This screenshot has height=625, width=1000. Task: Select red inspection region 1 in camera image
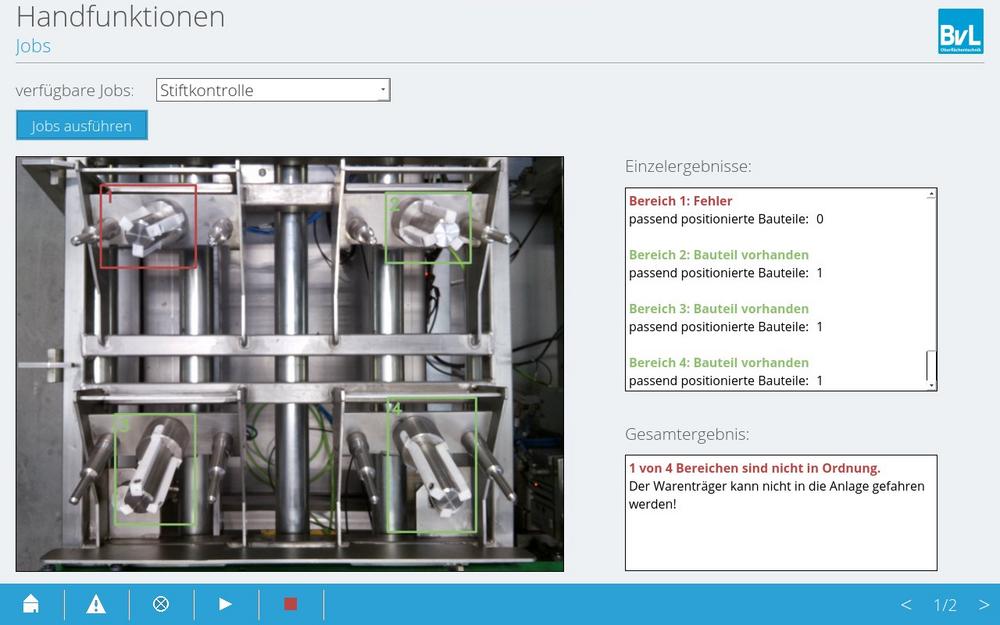(x=148, y=226)
